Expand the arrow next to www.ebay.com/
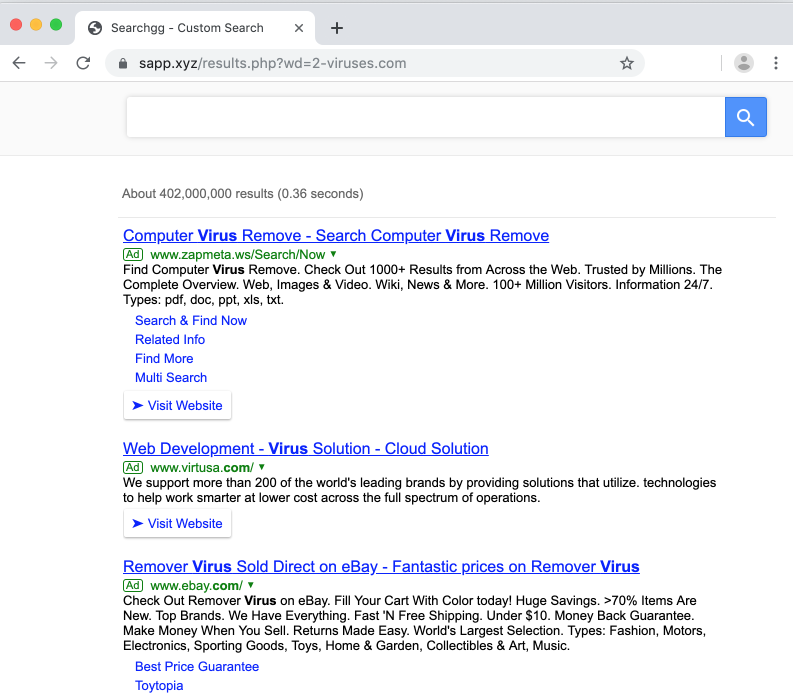Screen dimensions: 793x695 pos(250,585)
